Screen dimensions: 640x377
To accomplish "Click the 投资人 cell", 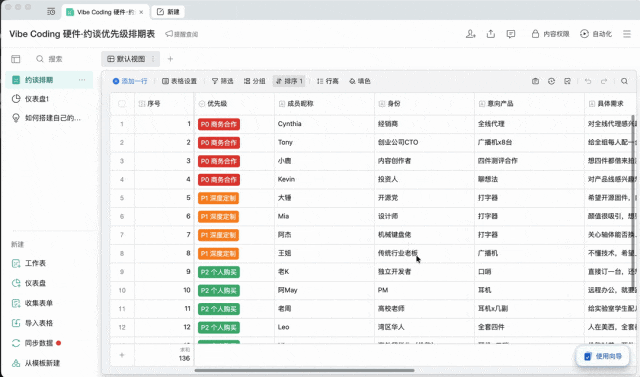I will point(424,180).
